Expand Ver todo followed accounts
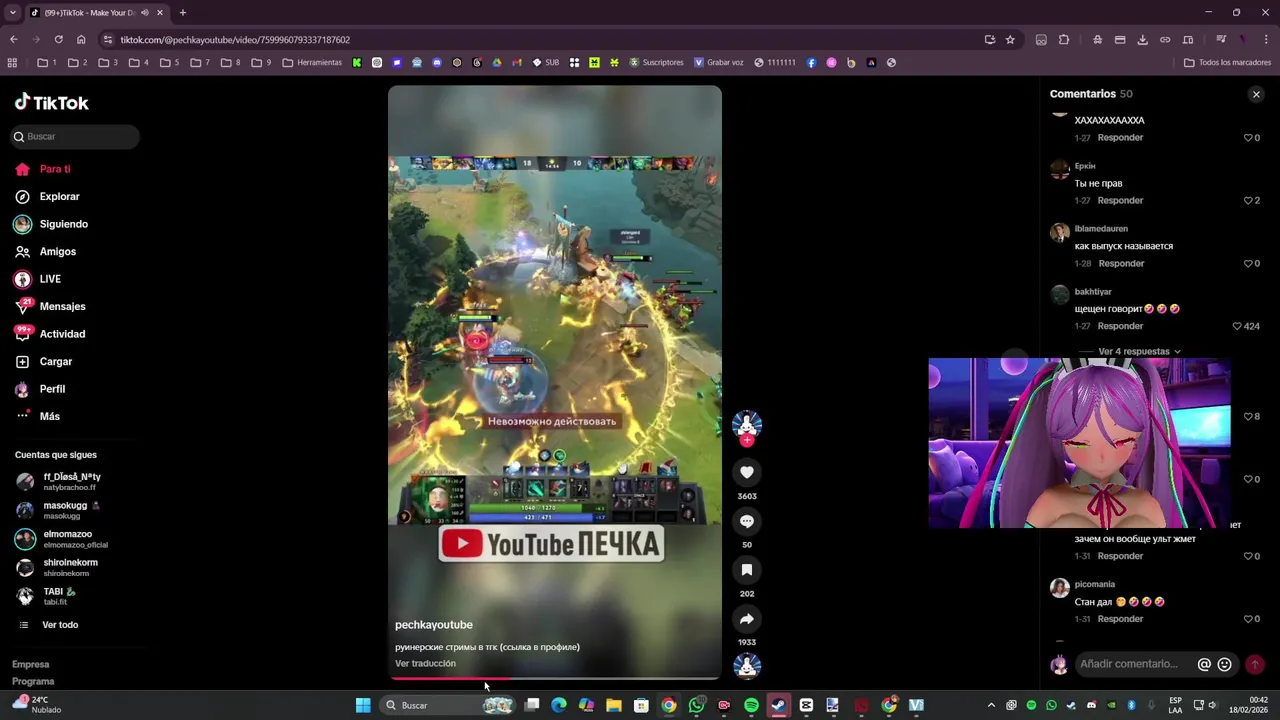The width and height of the screenshot is (1280, 720). 60,625
